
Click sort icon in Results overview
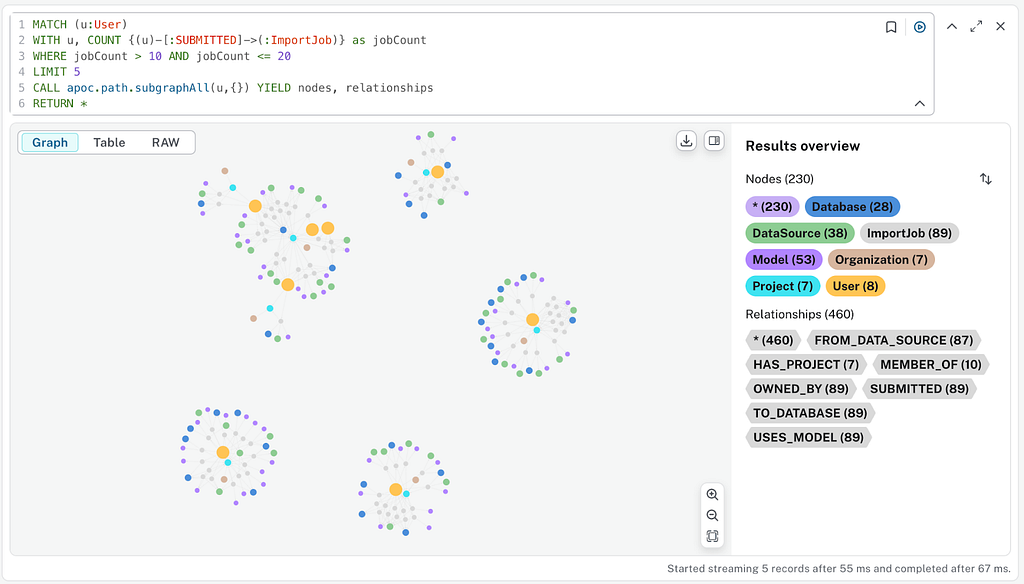click(x=986, y=179)
